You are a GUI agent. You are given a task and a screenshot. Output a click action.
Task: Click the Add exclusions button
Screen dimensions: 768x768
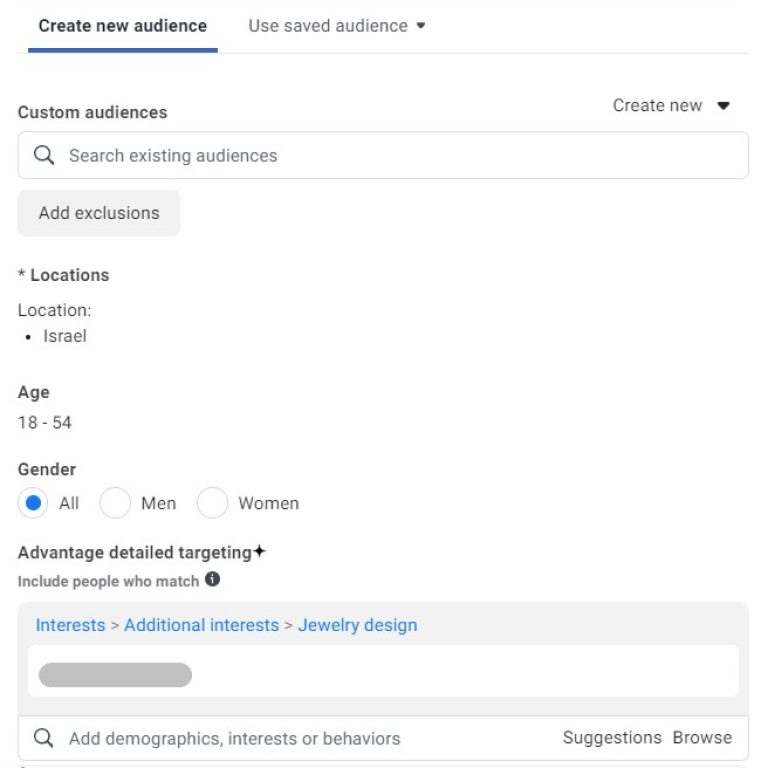[99, 213]
